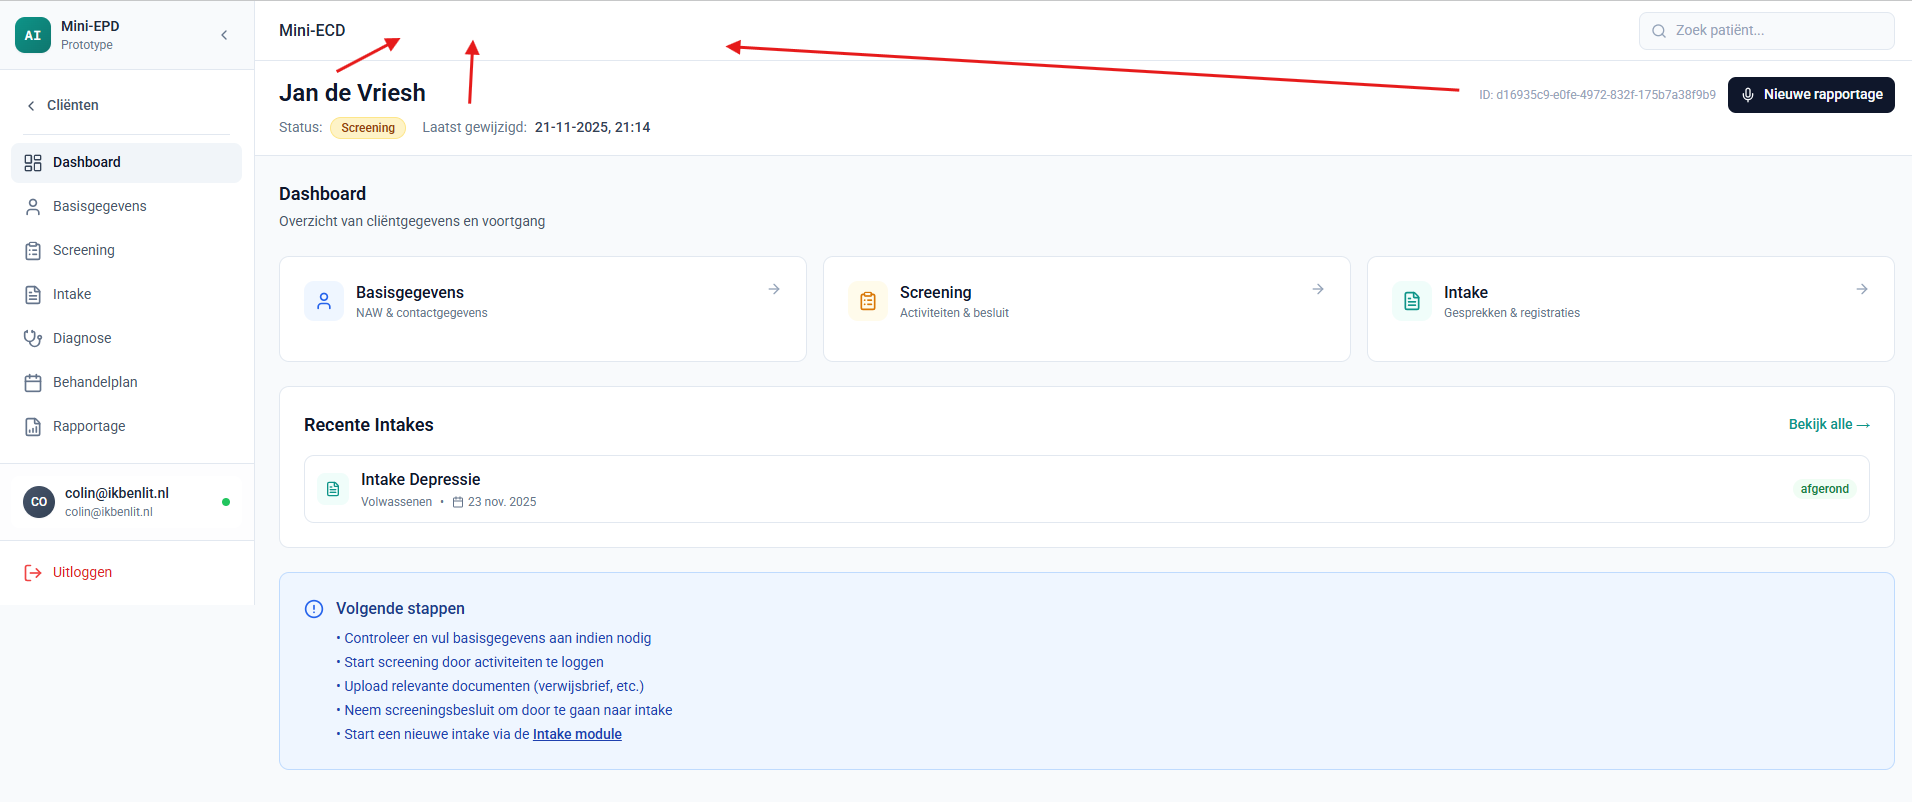Click the 'Gesprekken & registraties' subtitle
This screenshot has width=1912, height=802.
[1512, 314]
